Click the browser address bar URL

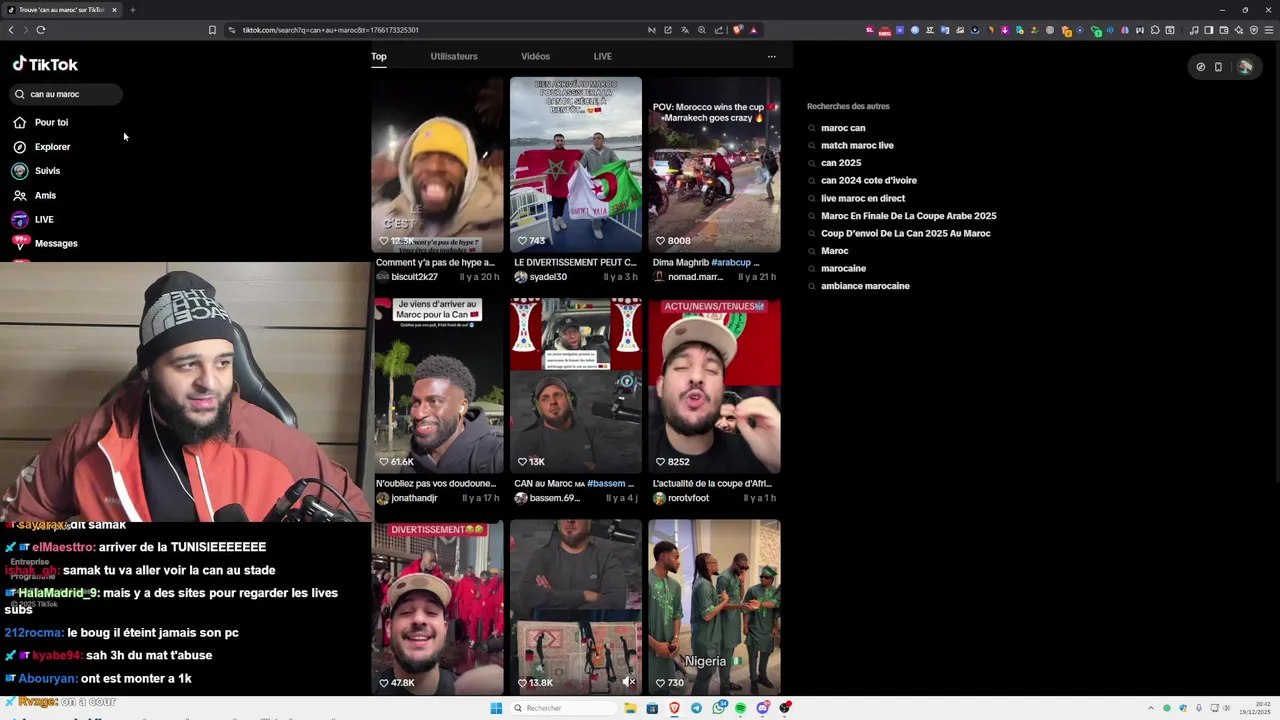(x=330, y=30)
